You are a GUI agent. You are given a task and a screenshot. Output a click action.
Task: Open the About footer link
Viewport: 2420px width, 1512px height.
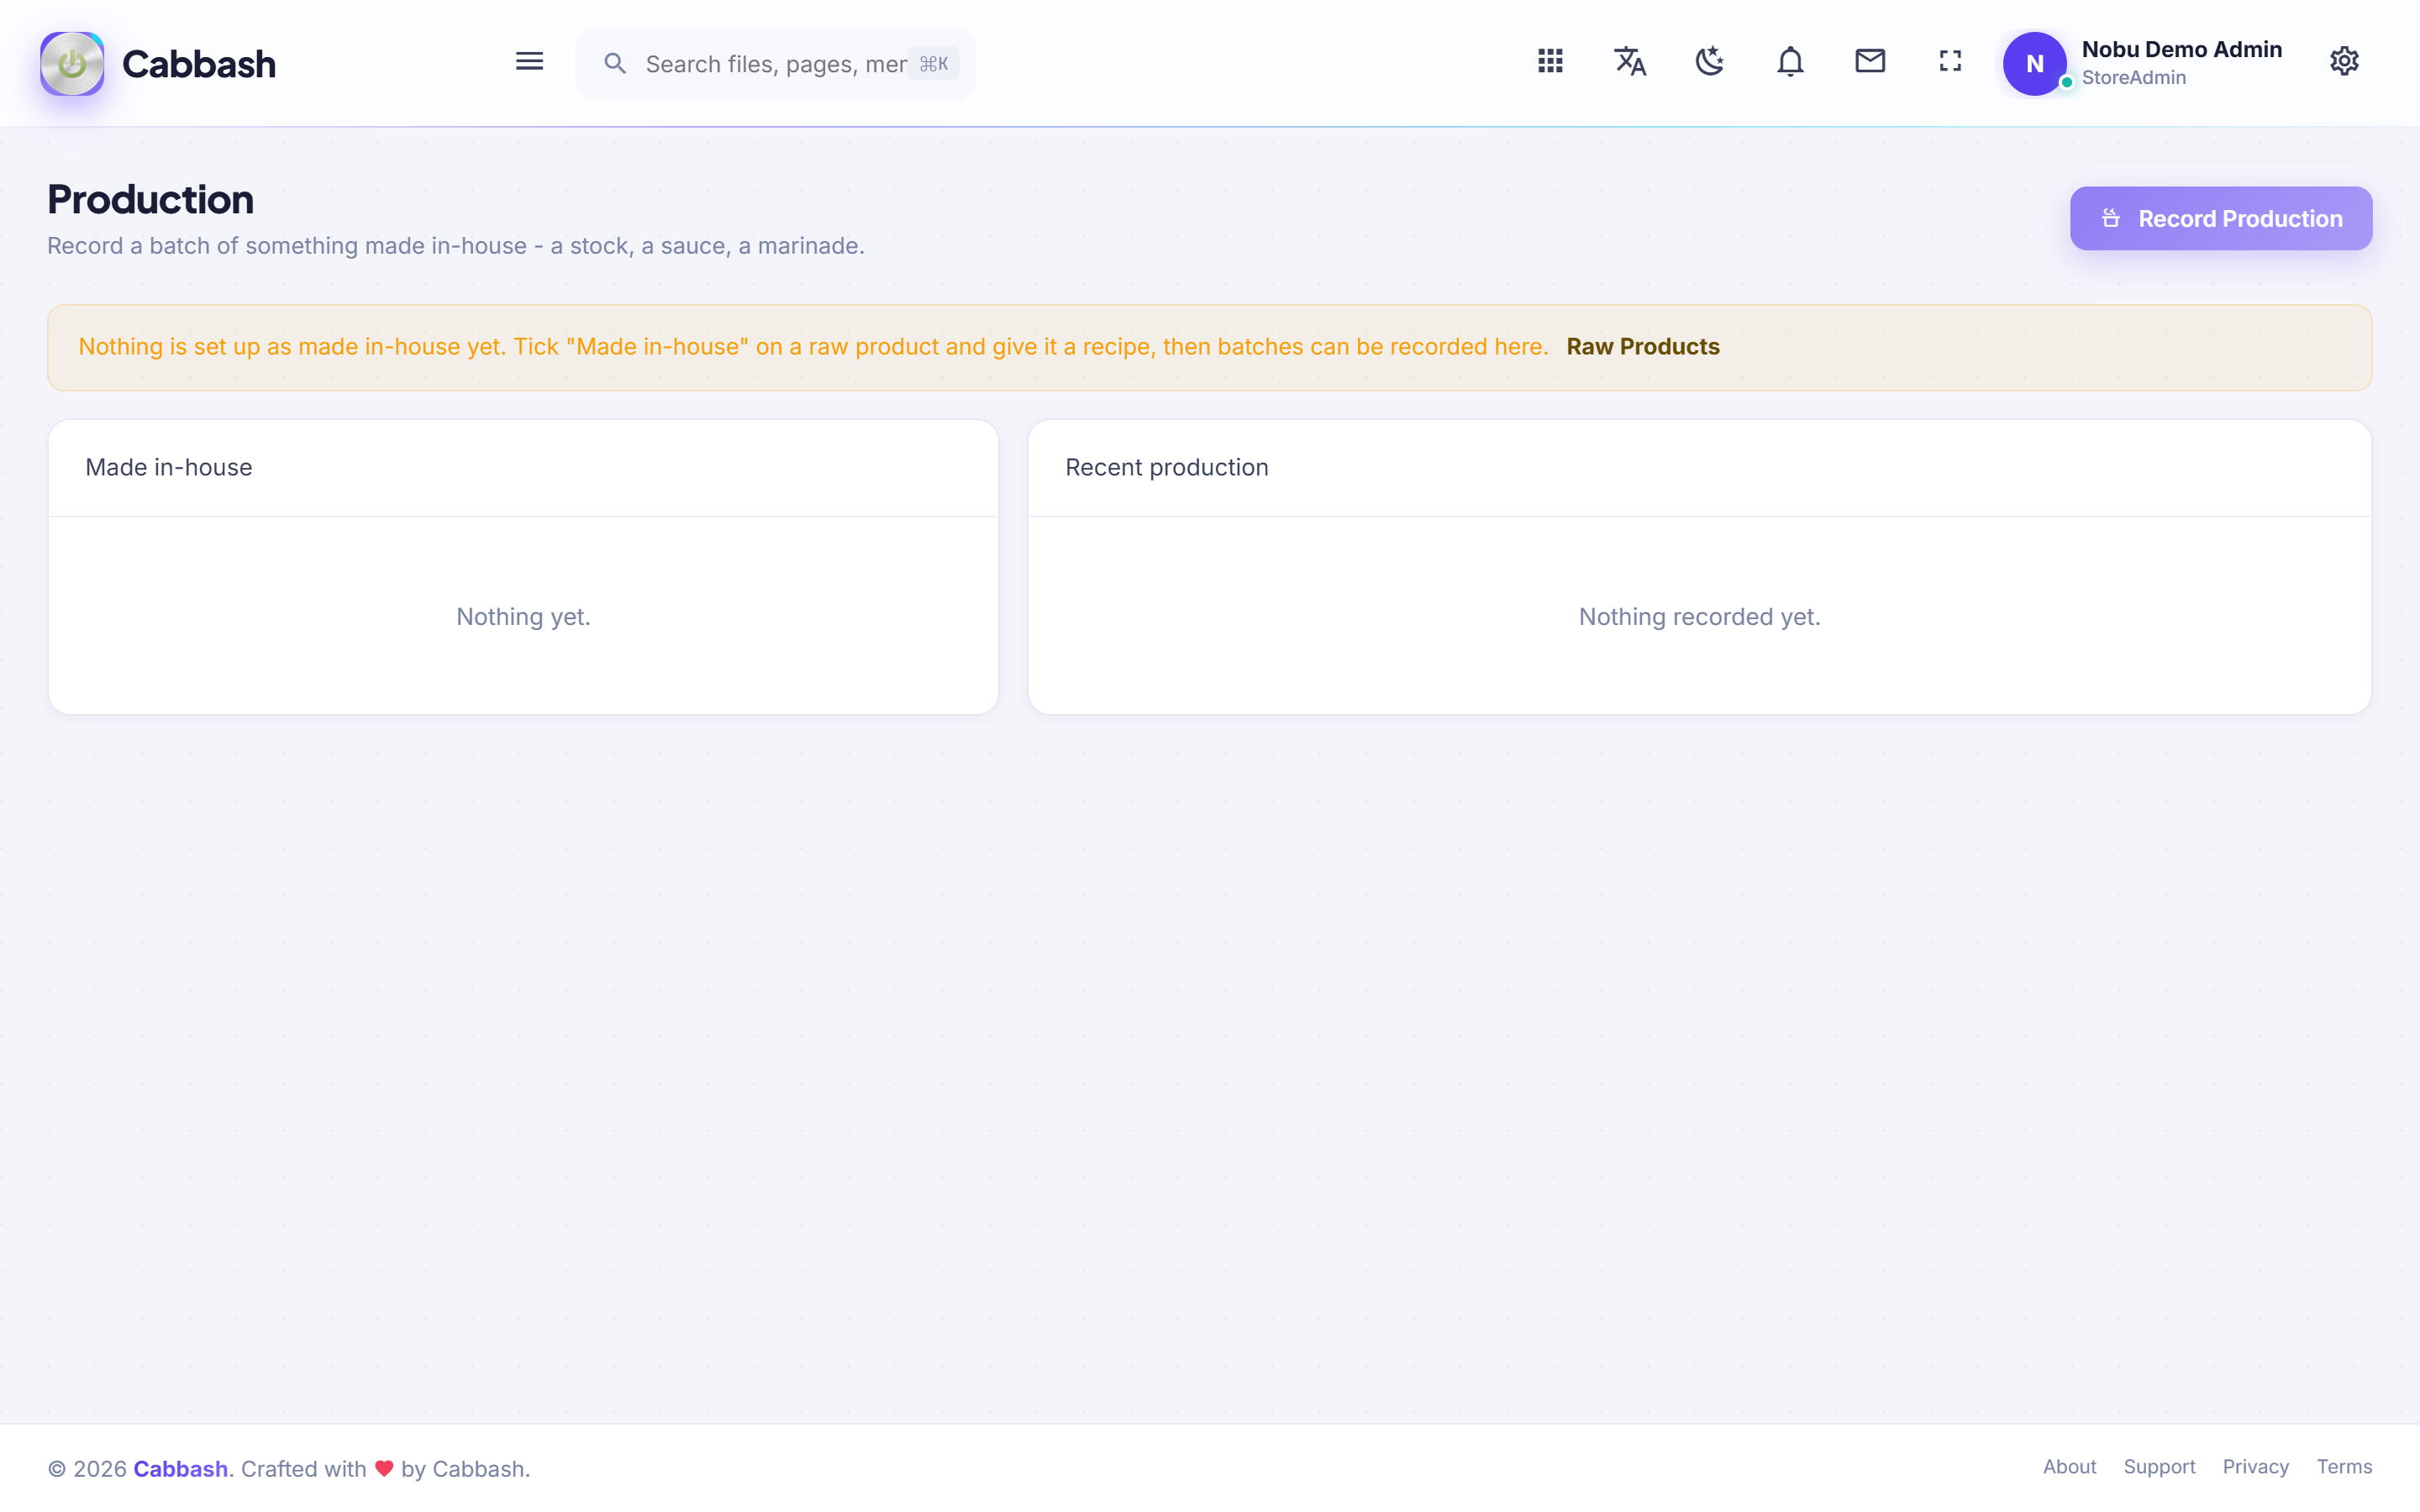pyautogui.click(x=2069, y=1467)
